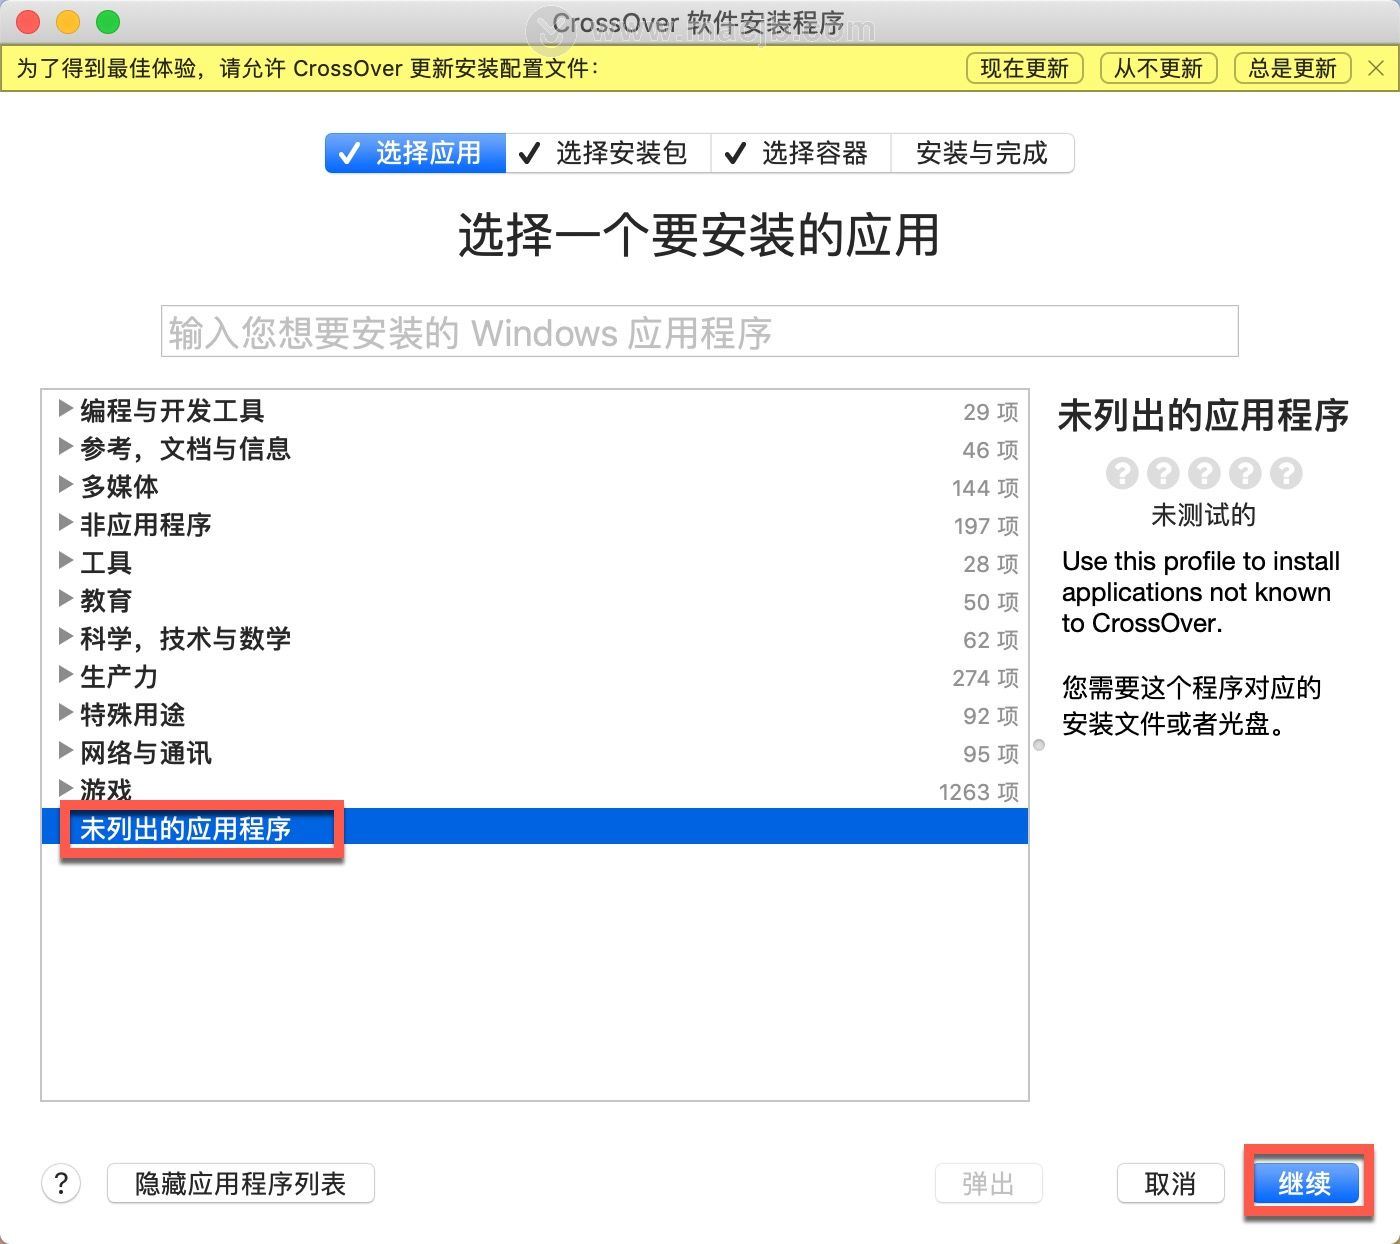Click the first gray rating badge icon

[1122, 472]
